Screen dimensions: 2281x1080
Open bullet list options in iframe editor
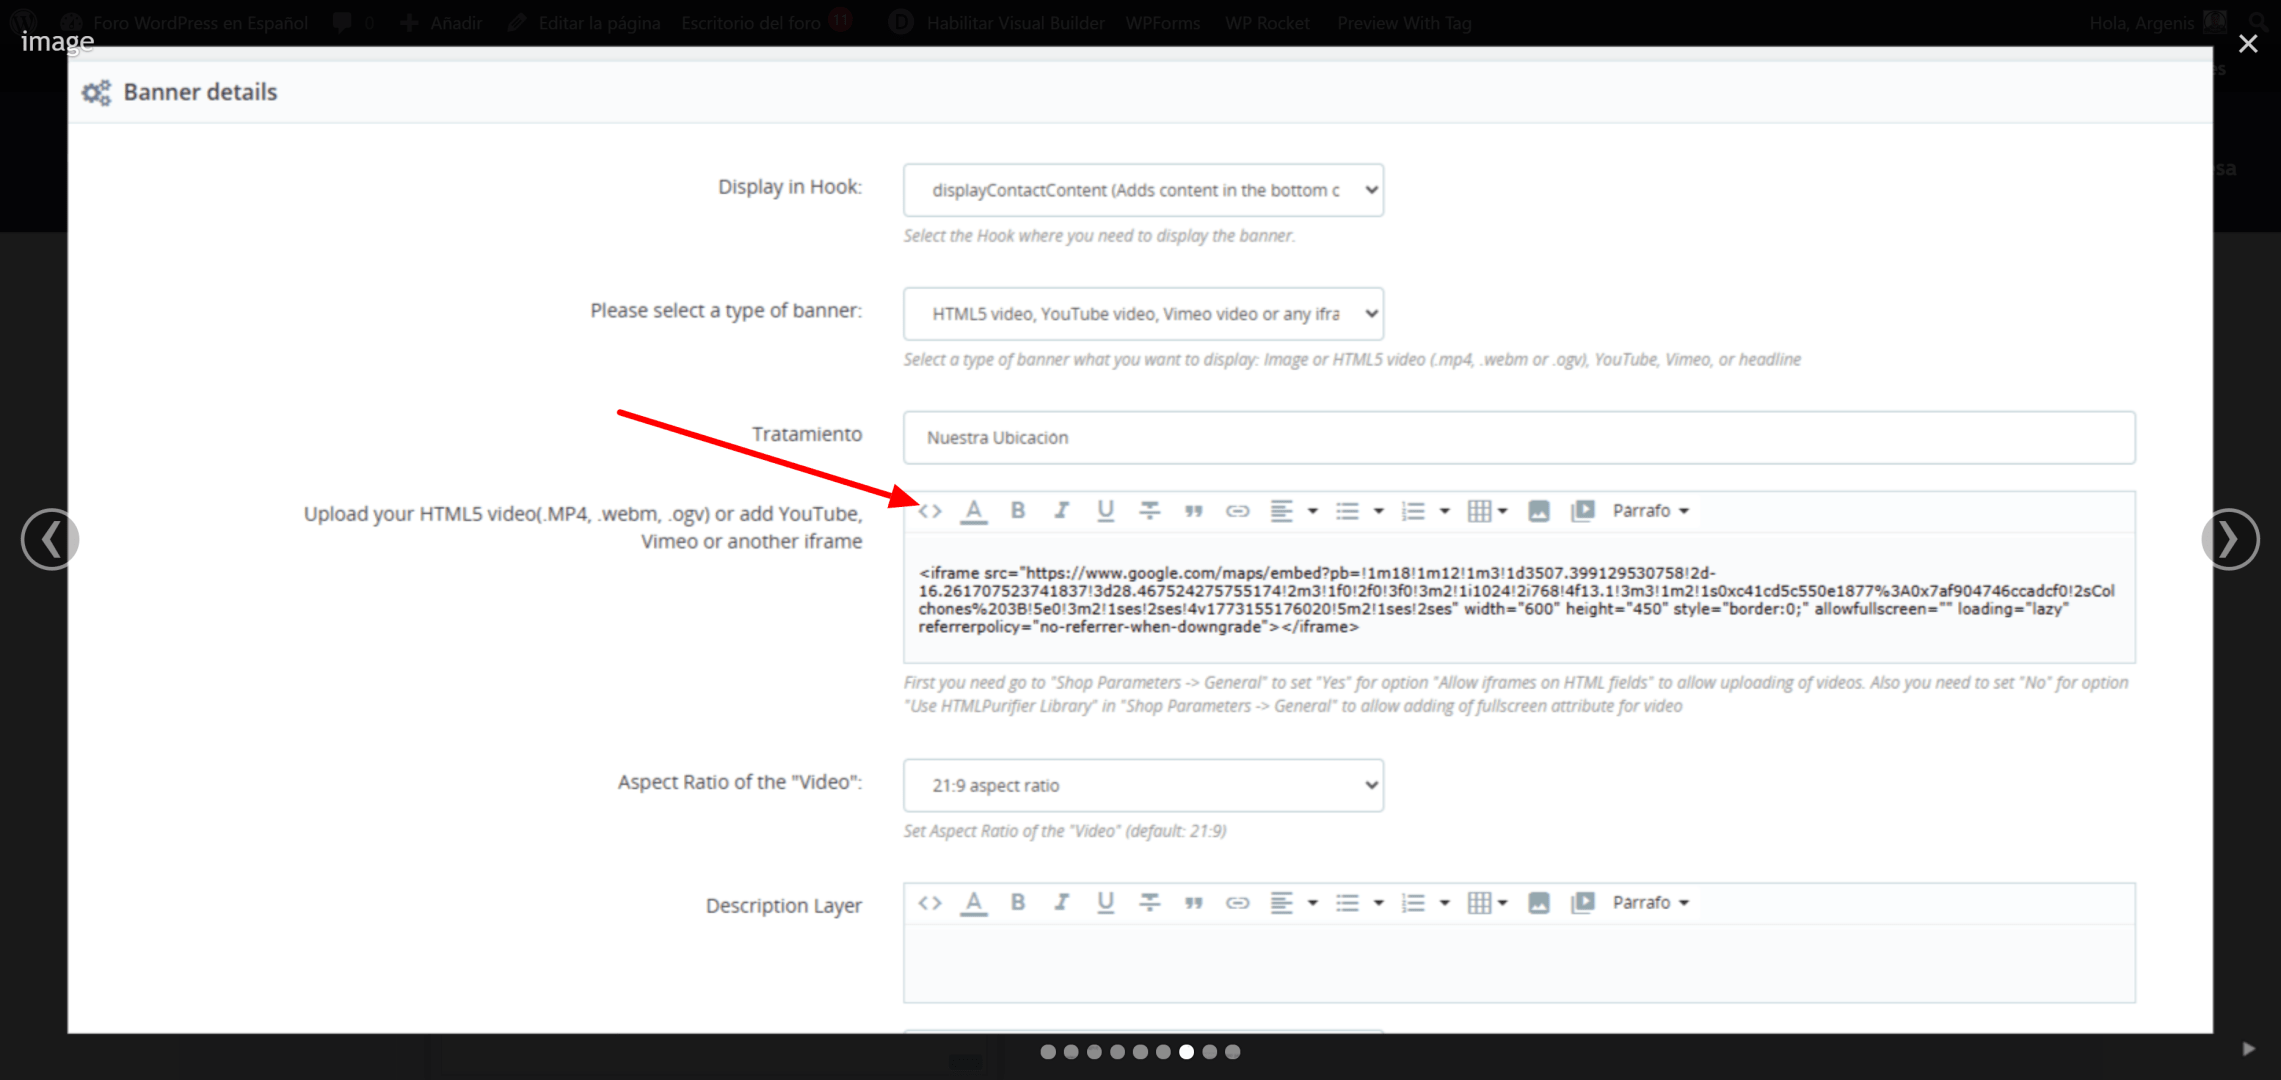pyautogui.click(x=1378, y=511)
